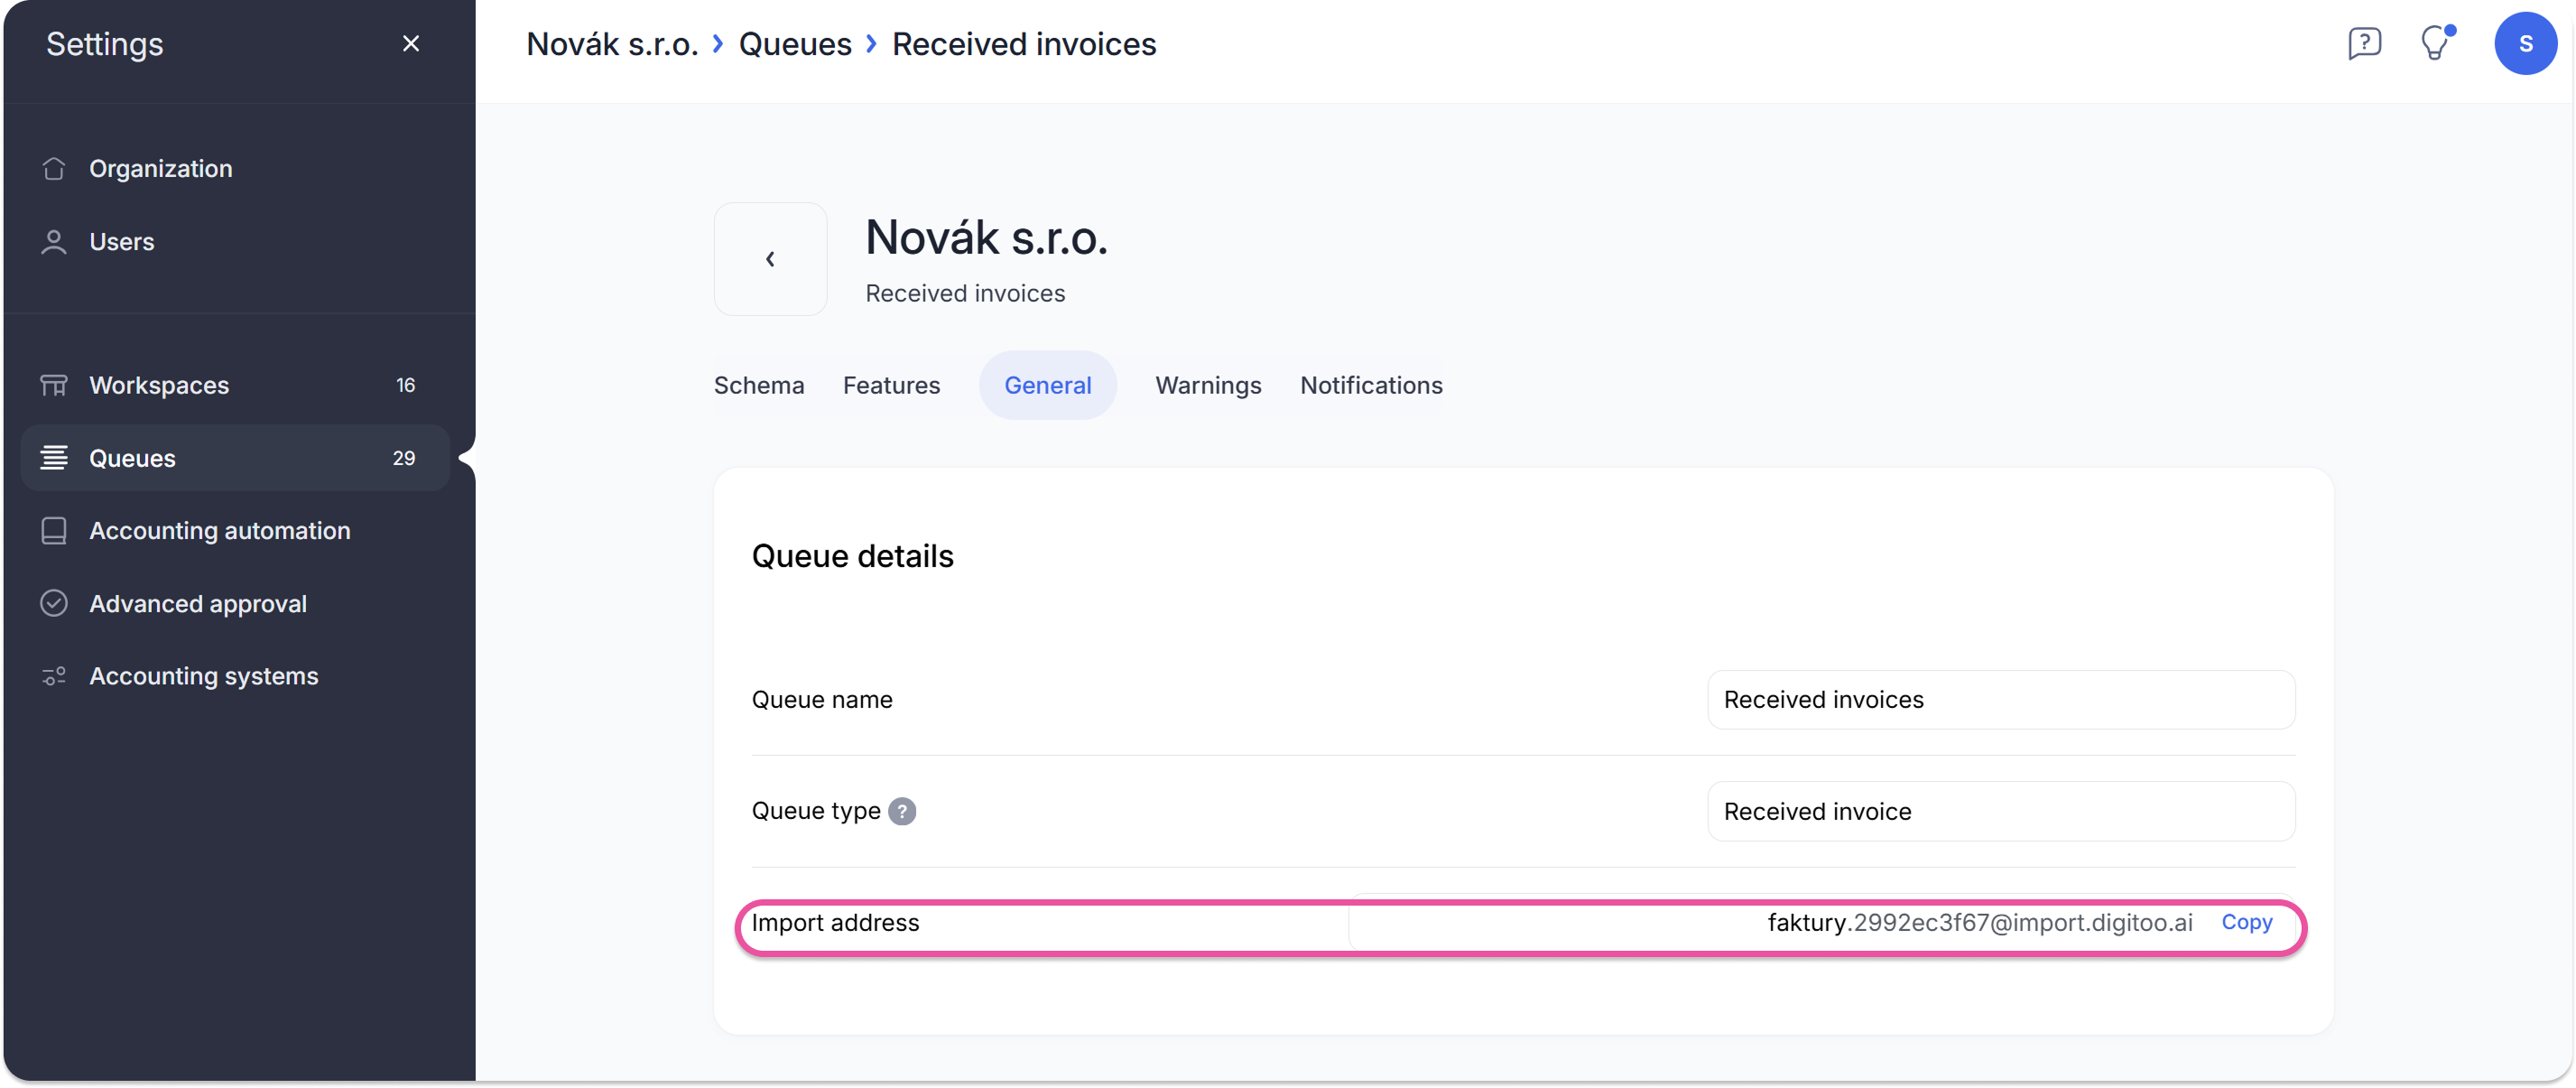Switch to the Schema tab

(759, 385)
